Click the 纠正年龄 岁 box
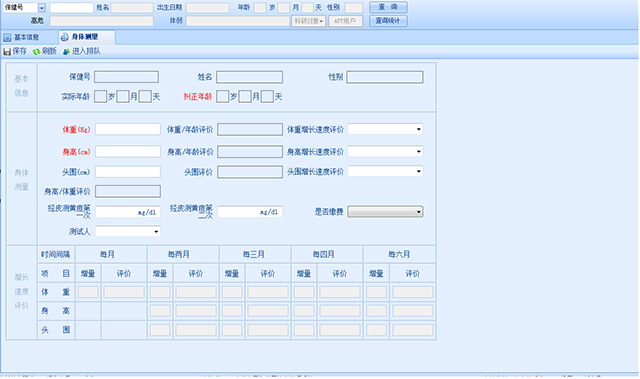This screenshot has width=640, height=379. [x=222, y=97]
